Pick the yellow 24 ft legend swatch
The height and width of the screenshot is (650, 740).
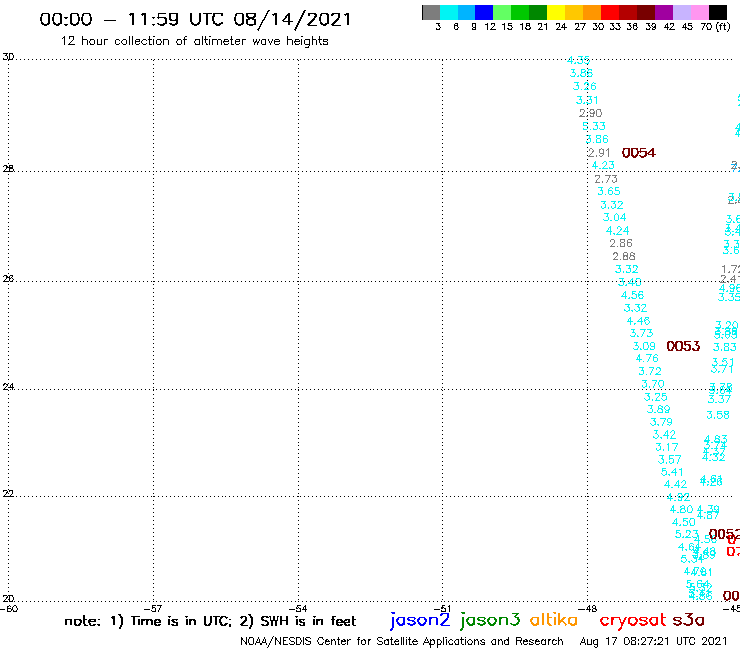click(556, 12)
